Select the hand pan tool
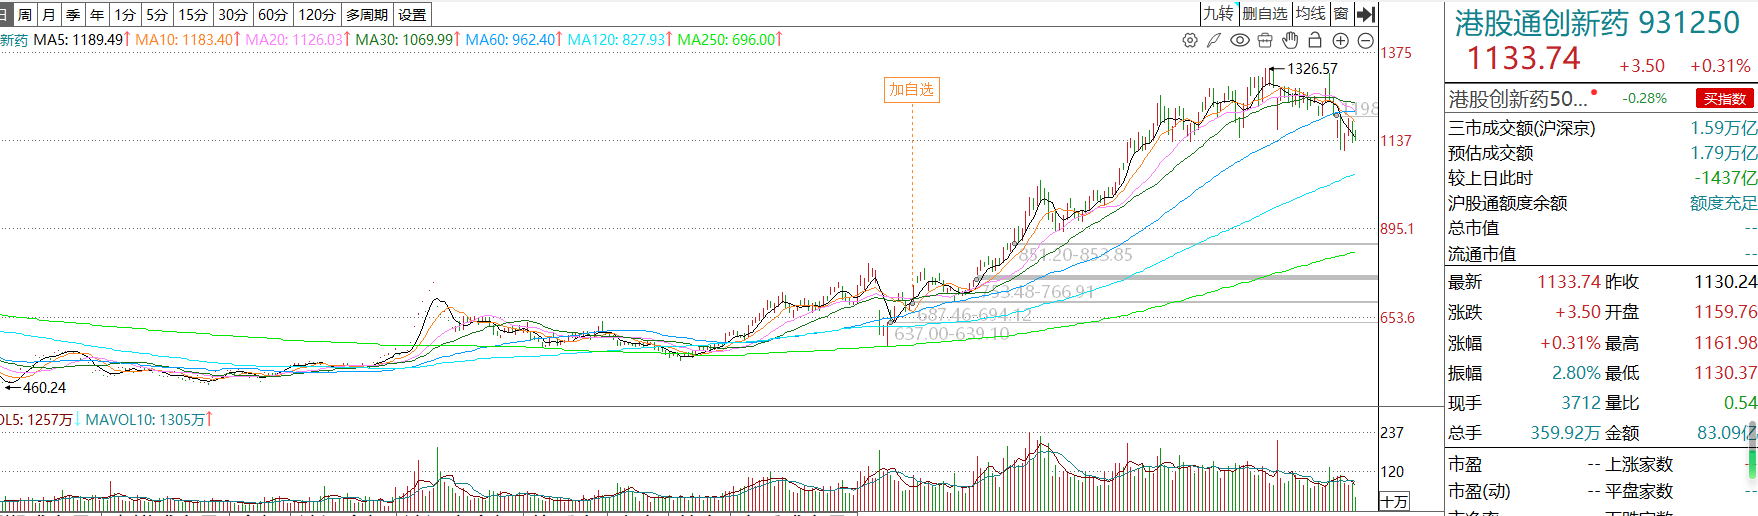Image resolution: width=1758 pixels, height=516 pixels. coord(1290,40)
